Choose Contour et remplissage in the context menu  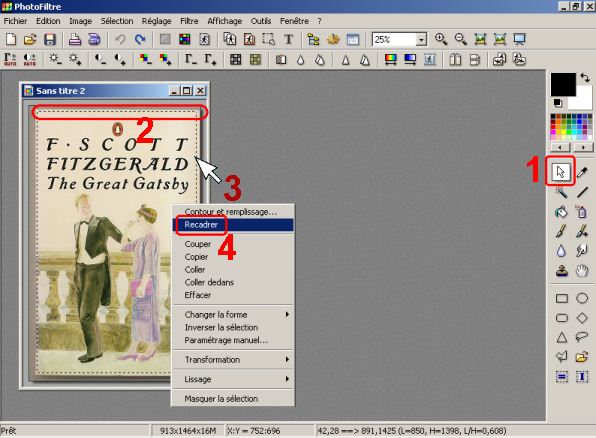pyautogui.click(x=233, y=212)
